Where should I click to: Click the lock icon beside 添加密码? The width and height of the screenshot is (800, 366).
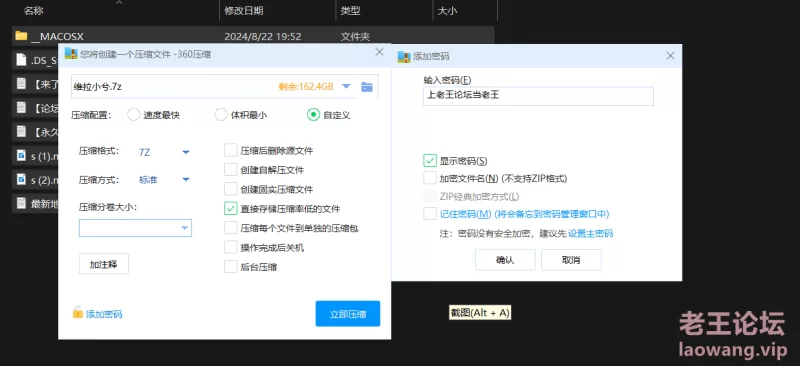pyautogui.click(x=78, y=312)
